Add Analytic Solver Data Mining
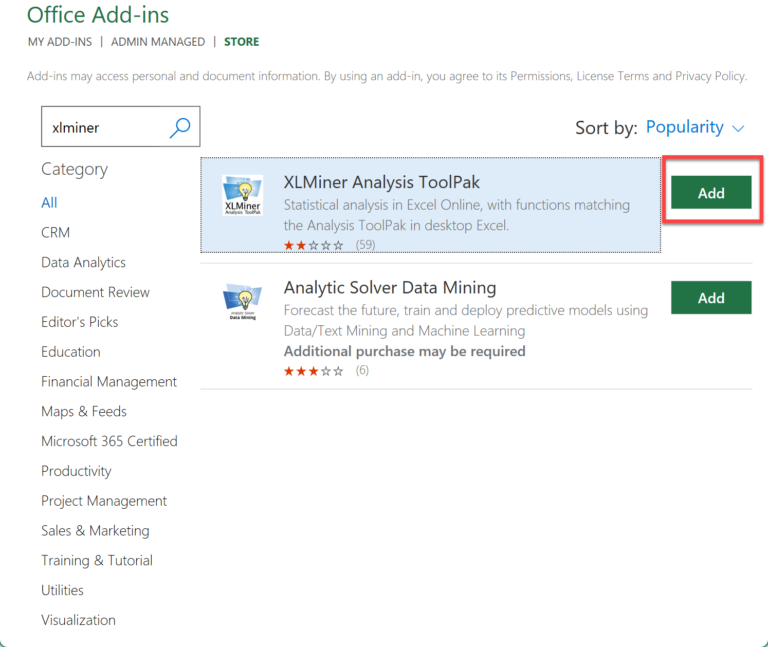768x647 pixels. pyautogui.click(x=711, y=298)
